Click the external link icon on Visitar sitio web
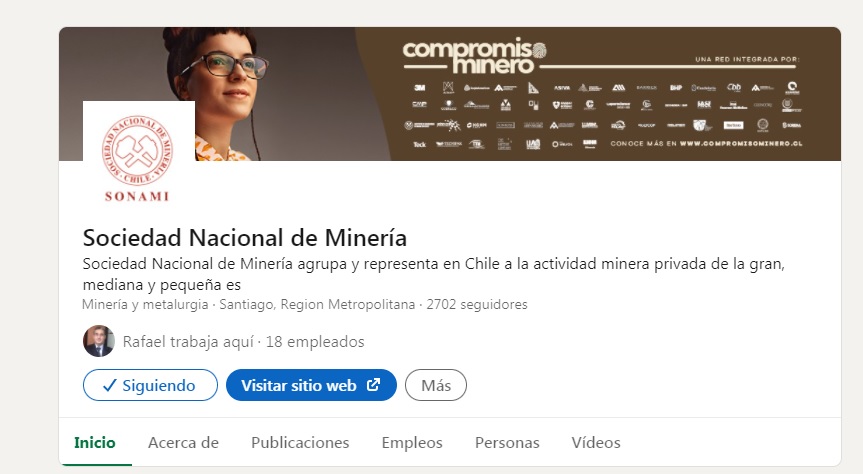Viewport: 863px width, 474px height. [374, 385]
